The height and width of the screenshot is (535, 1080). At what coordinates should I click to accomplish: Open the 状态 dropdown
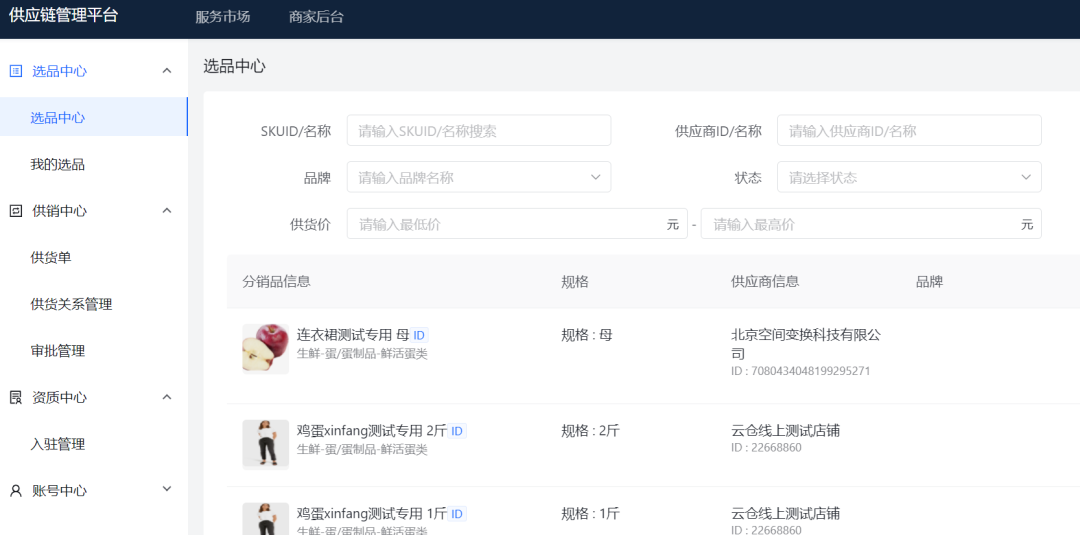point(909,177)
